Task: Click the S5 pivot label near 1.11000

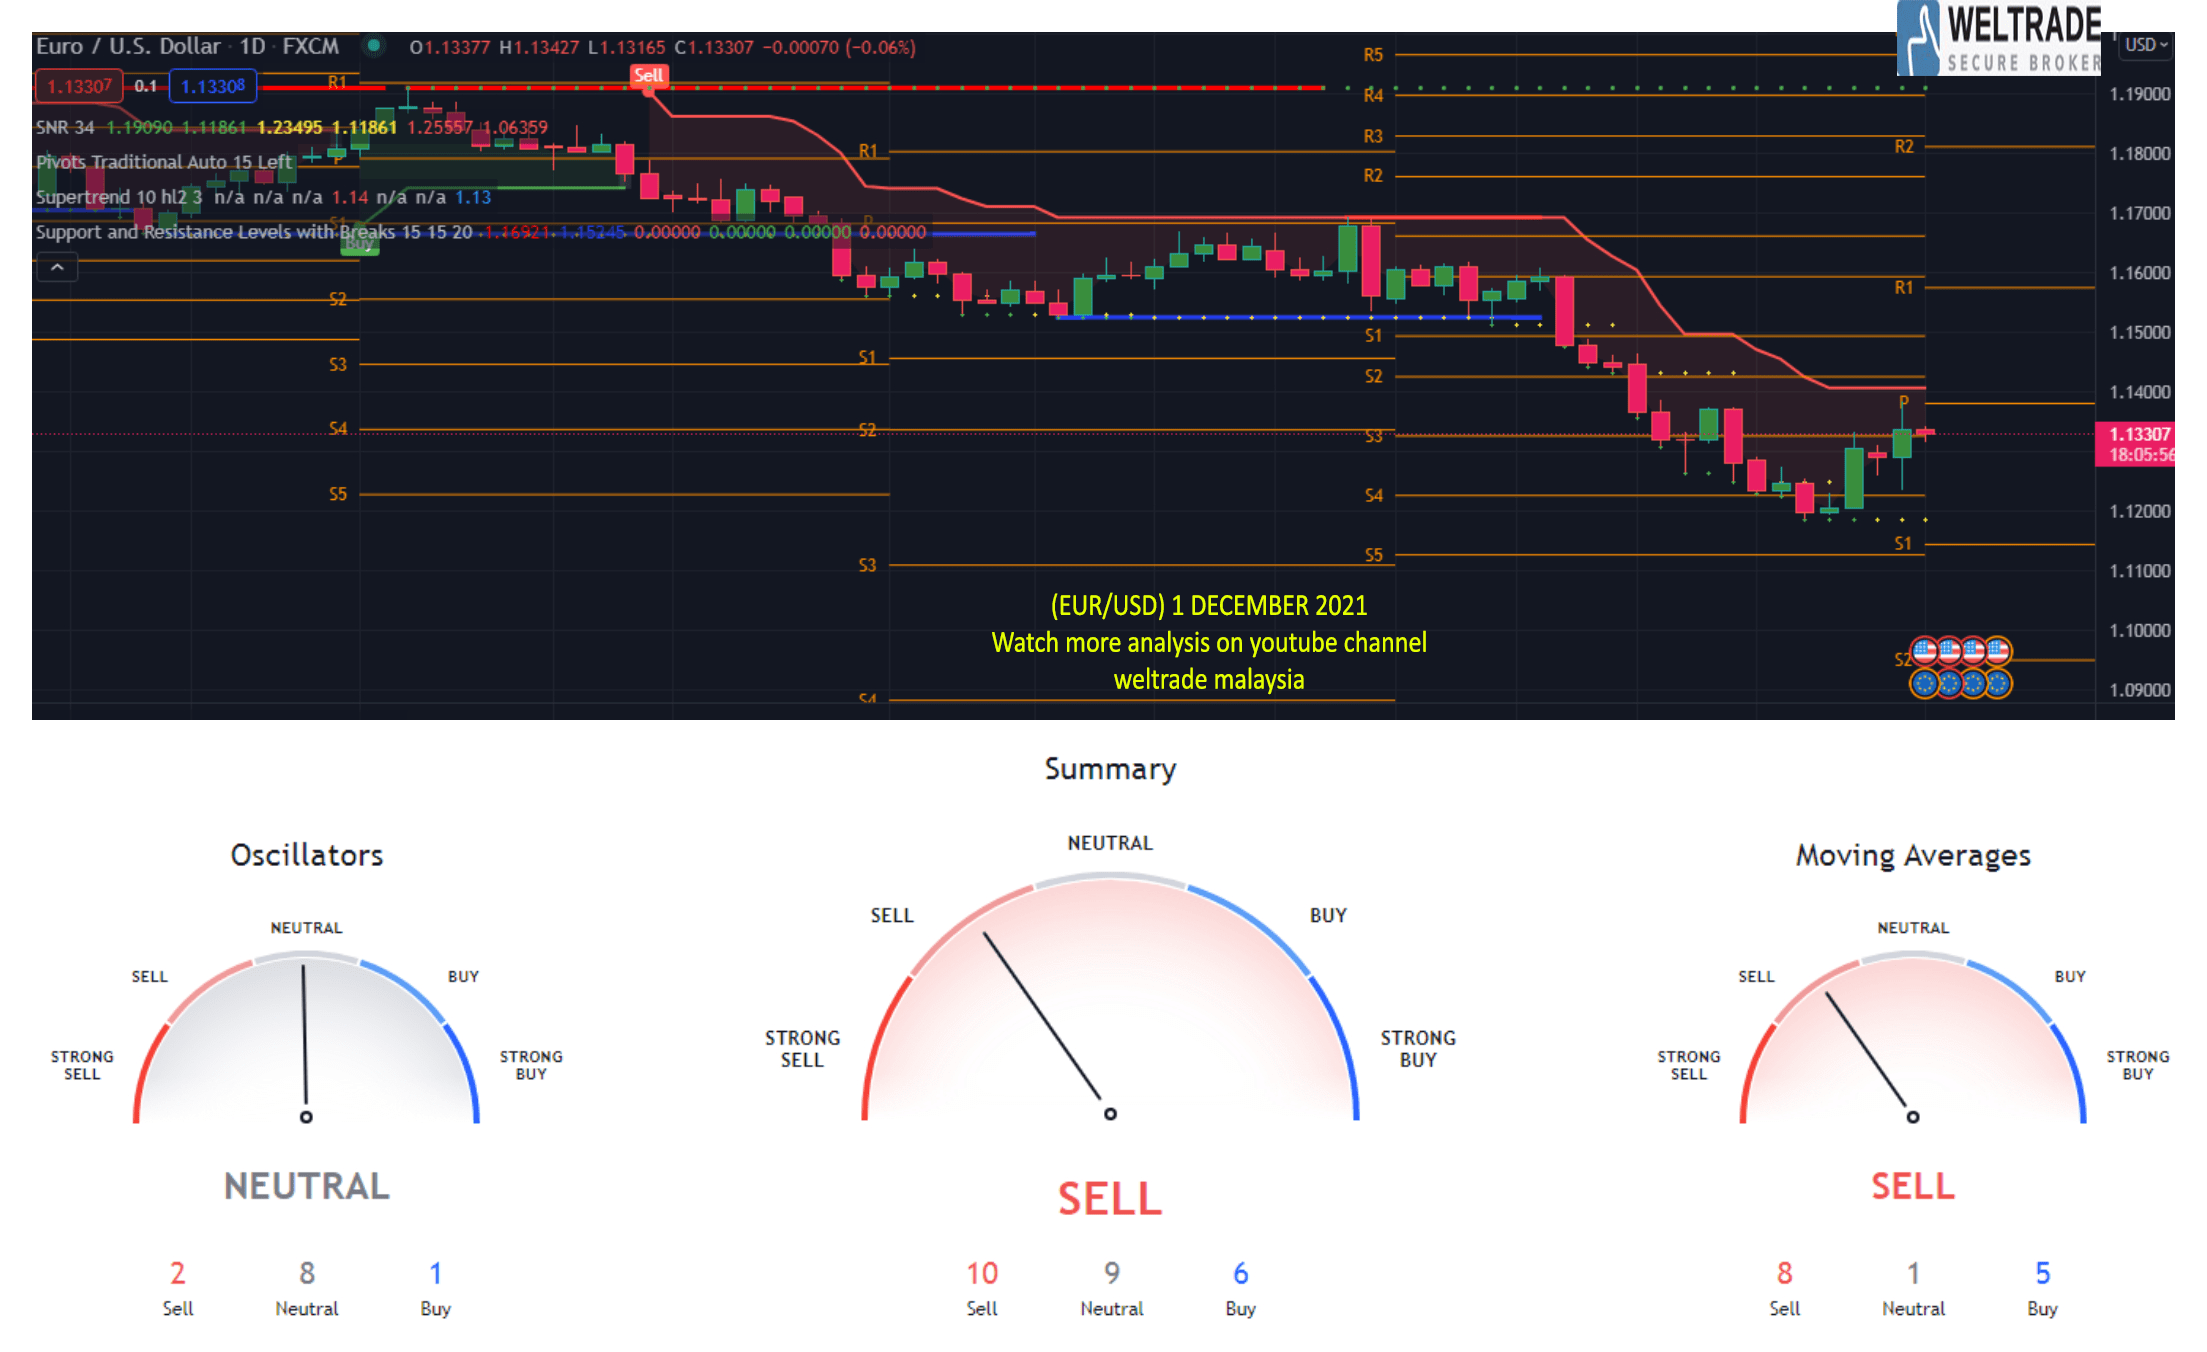Action: tap(1374, 555)
